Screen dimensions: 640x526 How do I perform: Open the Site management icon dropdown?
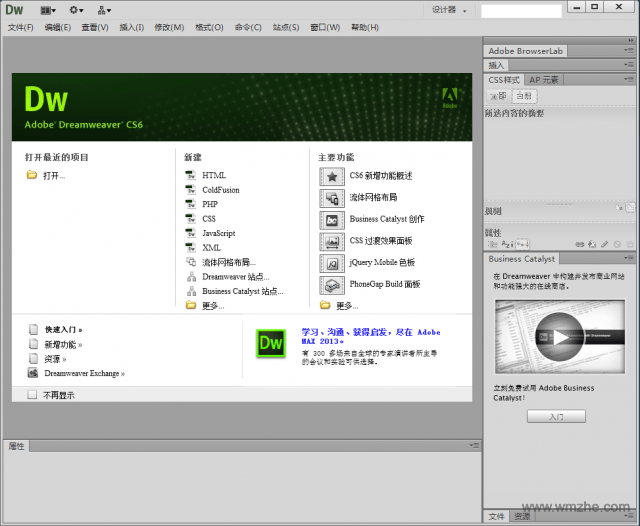[104, 10]
